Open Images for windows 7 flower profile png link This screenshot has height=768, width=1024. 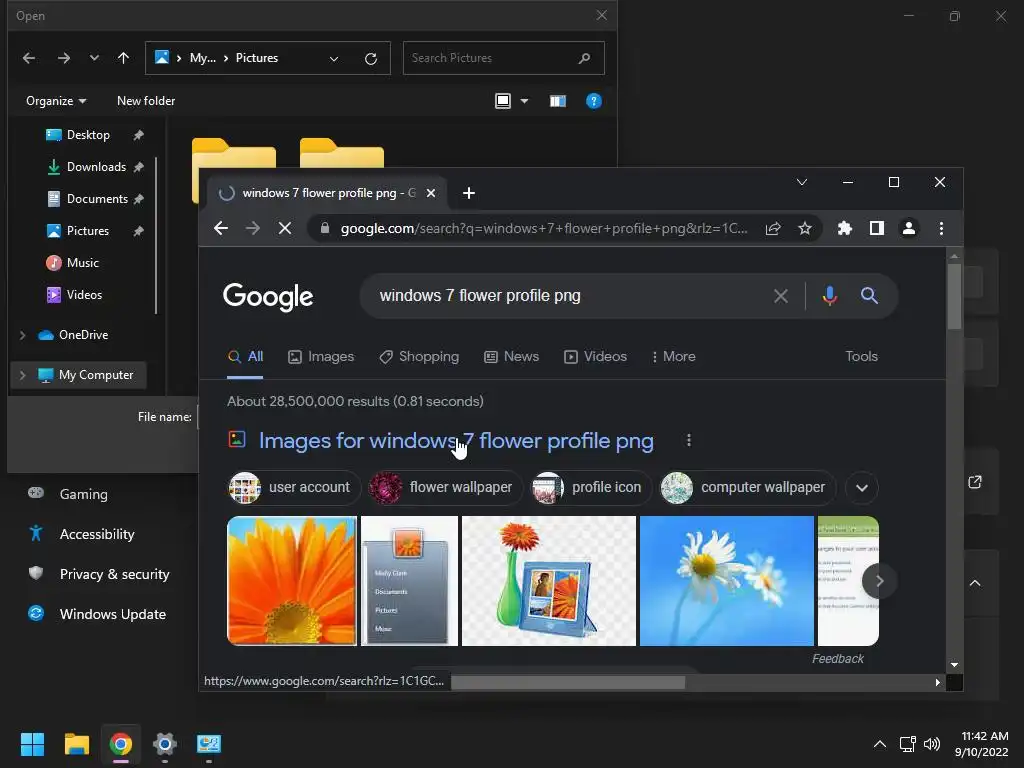pyautogui.click(x=456, y=441)
